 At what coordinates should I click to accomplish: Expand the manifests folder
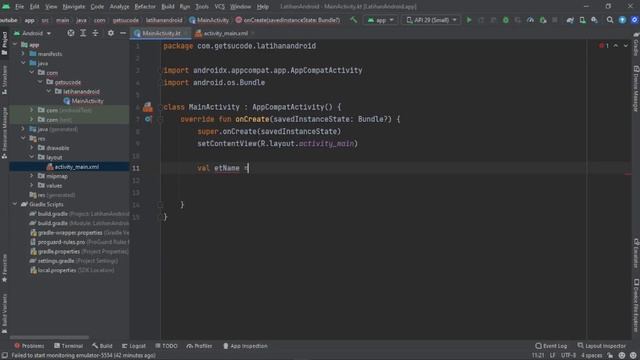pos(23,54)
